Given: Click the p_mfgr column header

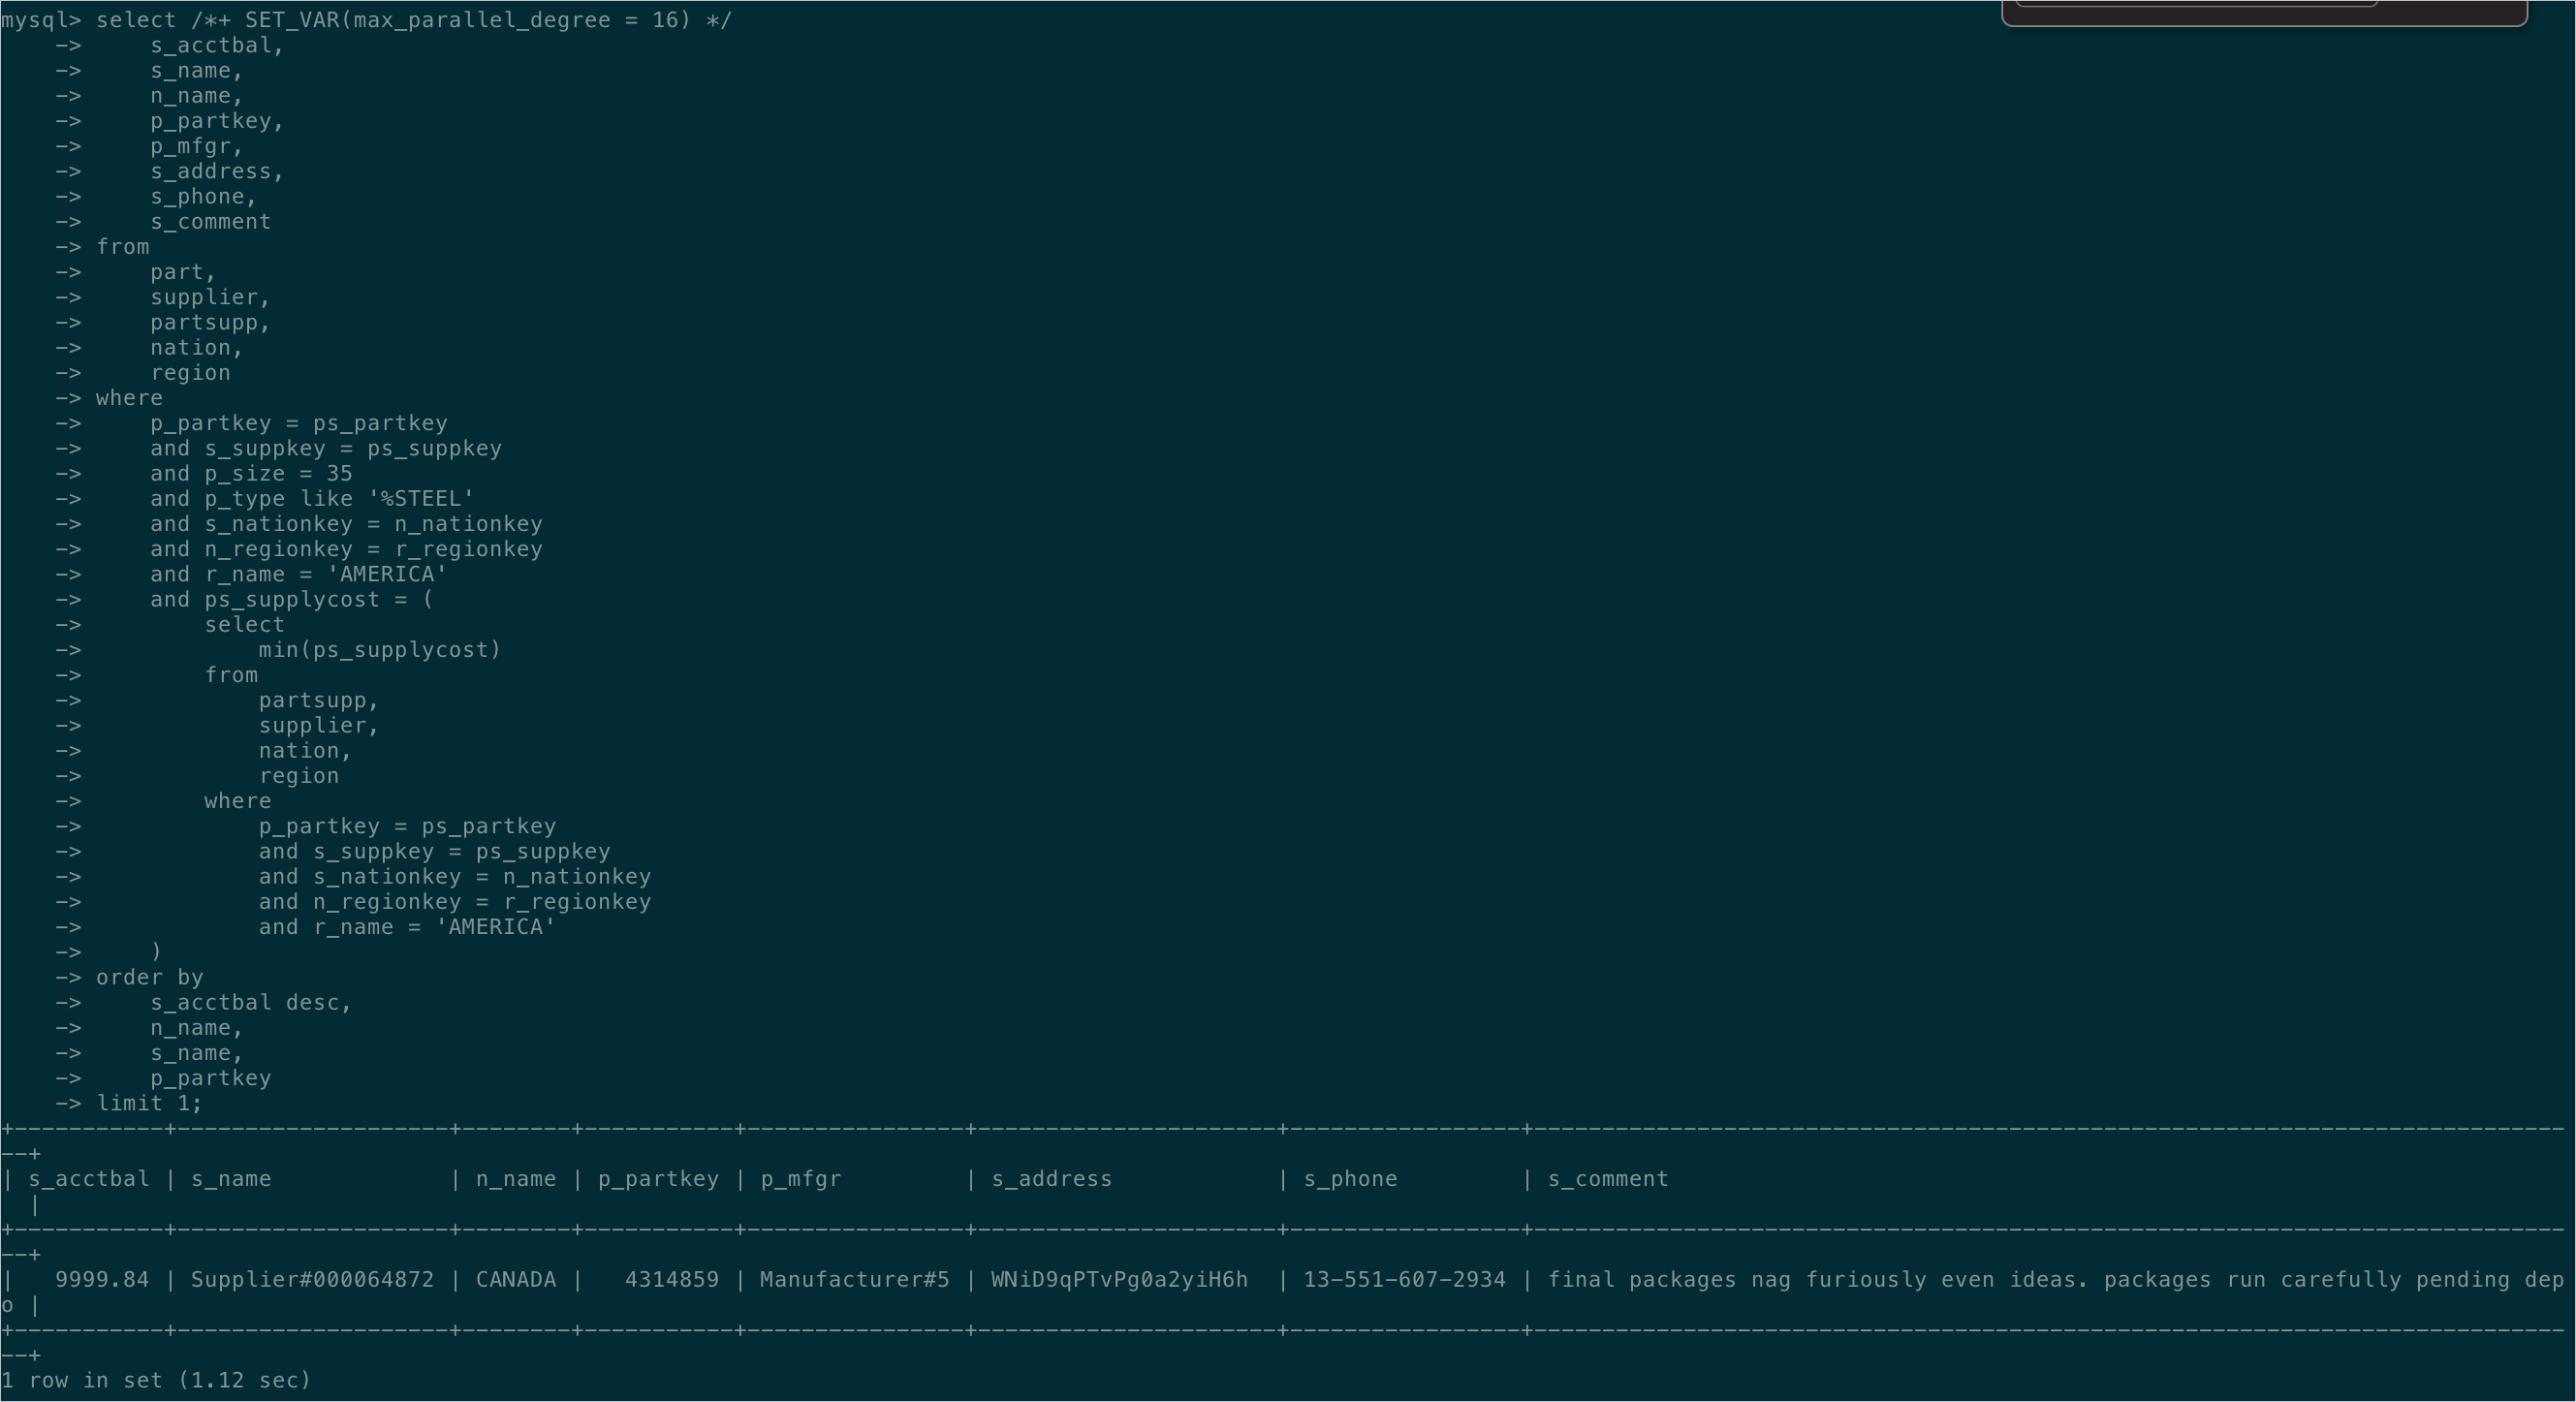Looking at the screenshot, I should [799, 1178].
